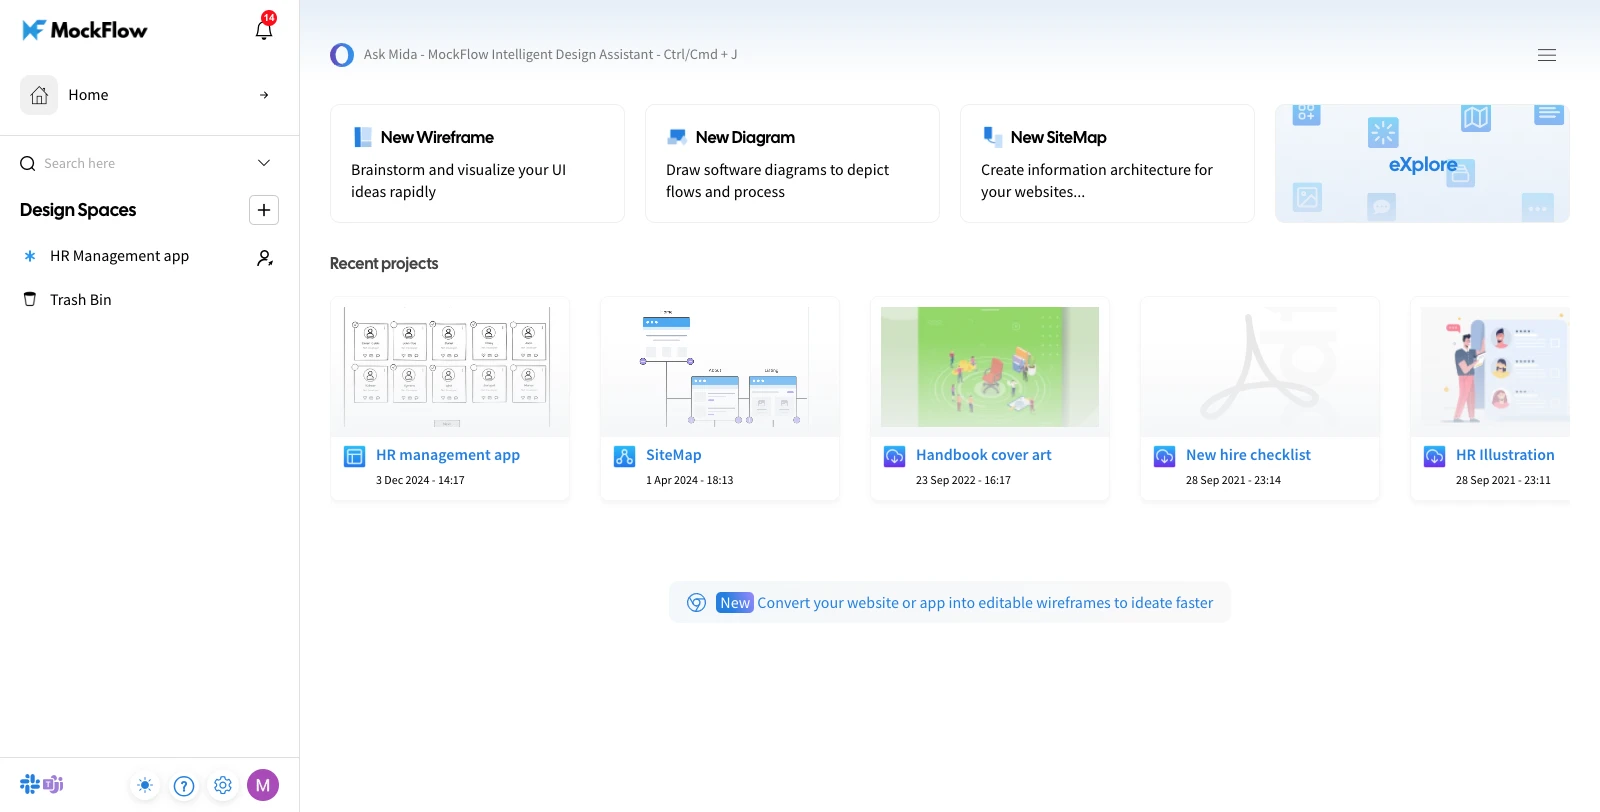Image resolution: width=1600 pixels, height=812 pixels.
Task: Open the SiteMap project thumbnail
Action: tap(719, 367)
